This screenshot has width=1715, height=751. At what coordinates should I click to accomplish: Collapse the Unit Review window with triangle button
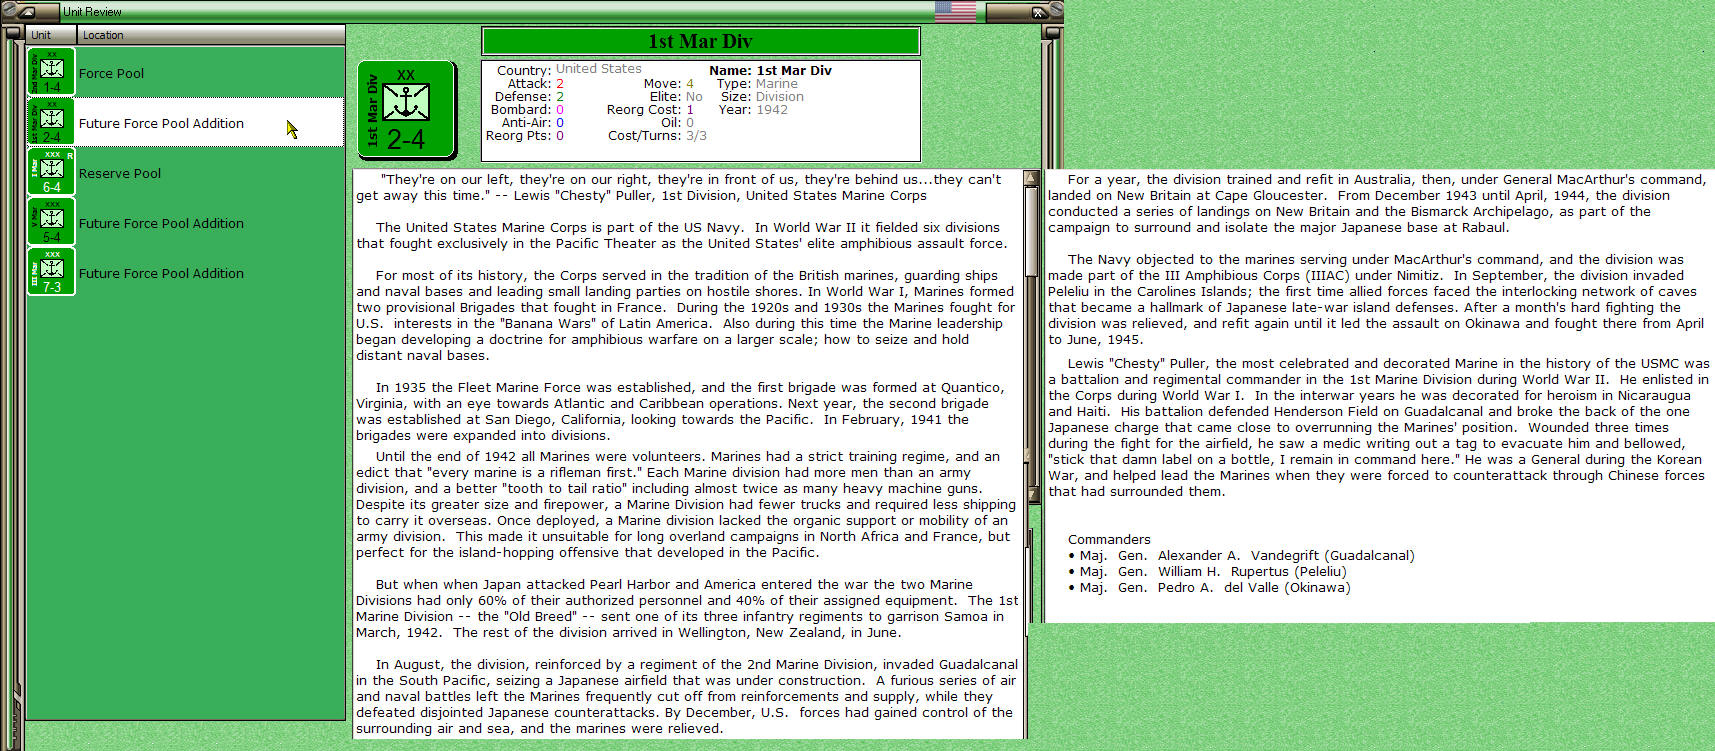(26, 12)
